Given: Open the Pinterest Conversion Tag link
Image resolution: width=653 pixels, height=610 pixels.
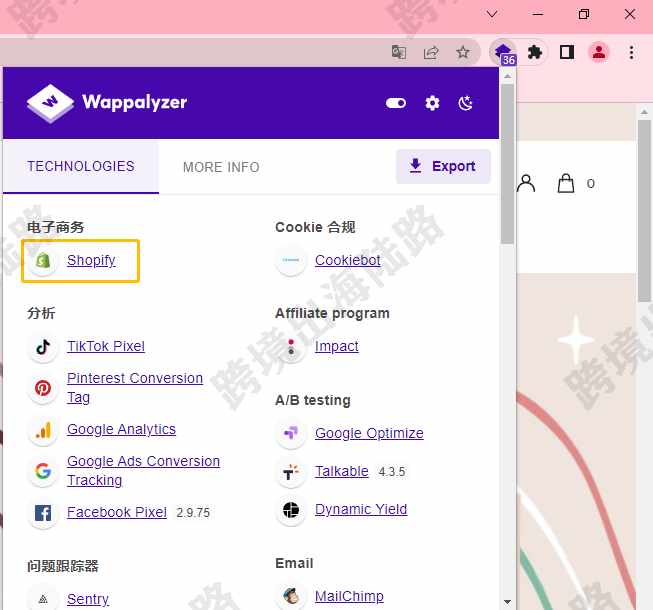Looking at the screenshot, I should coord(135,388).
